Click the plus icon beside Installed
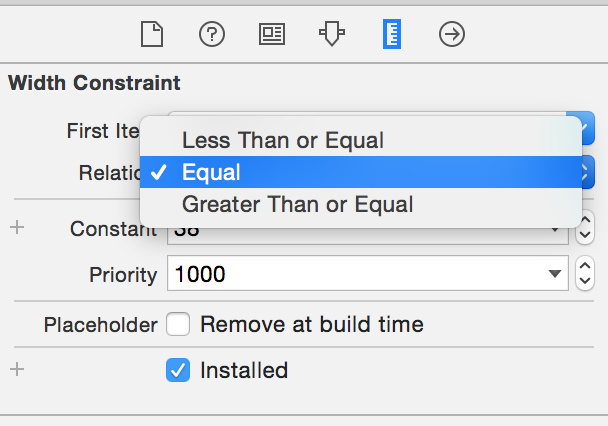 click(x=17, y=369)
